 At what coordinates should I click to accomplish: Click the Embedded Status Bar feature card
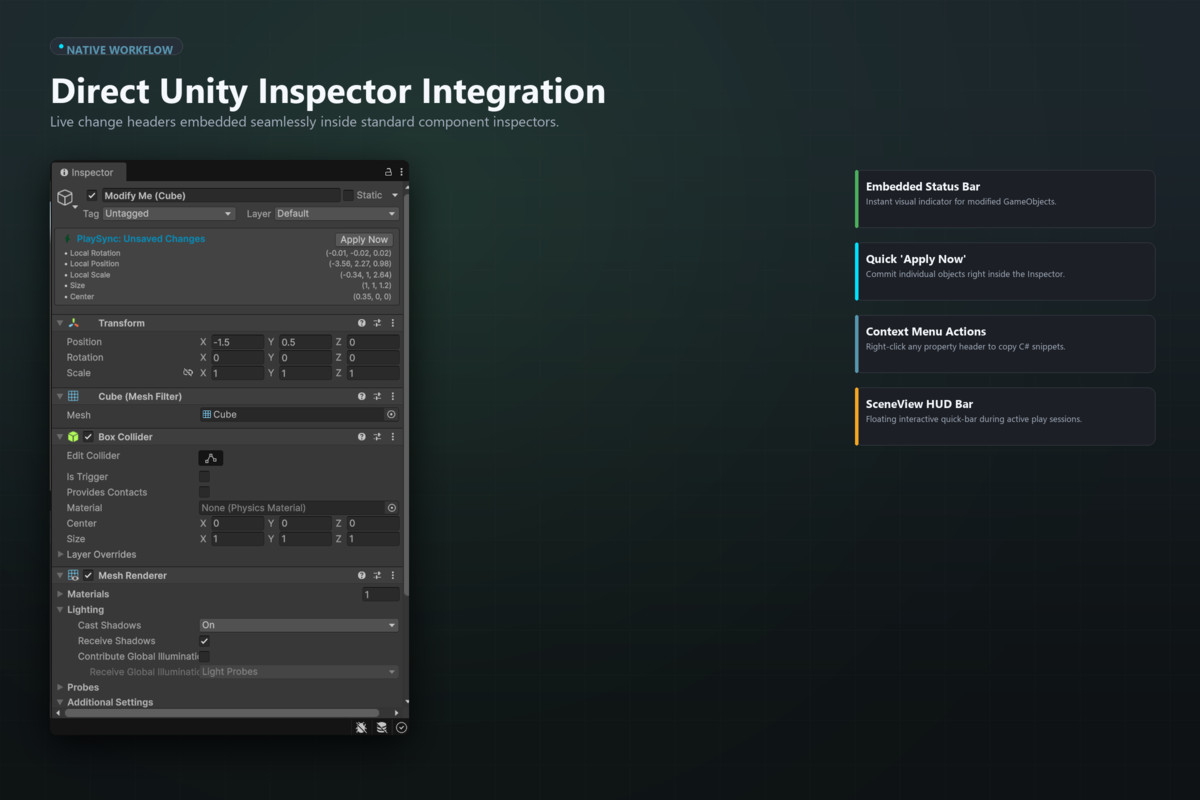tap(1005, 199)
